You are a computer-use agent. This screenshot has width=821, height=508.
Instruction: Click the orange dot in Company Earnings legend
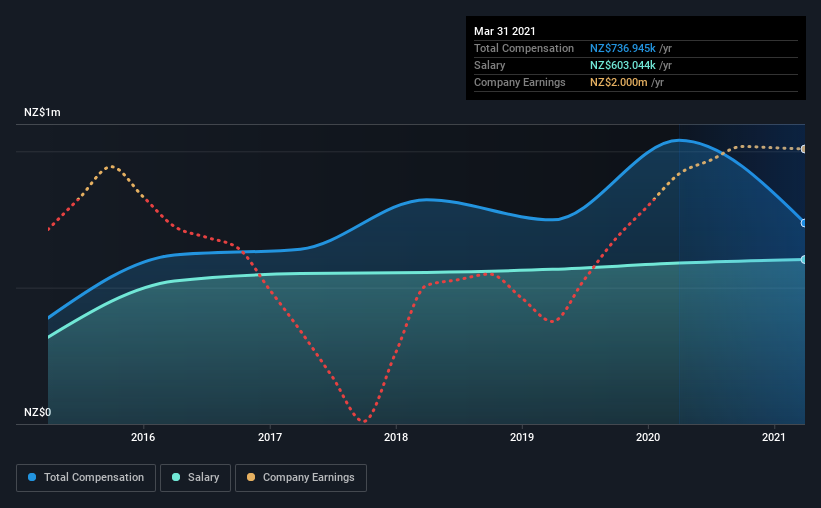click(x=251, y=477)
